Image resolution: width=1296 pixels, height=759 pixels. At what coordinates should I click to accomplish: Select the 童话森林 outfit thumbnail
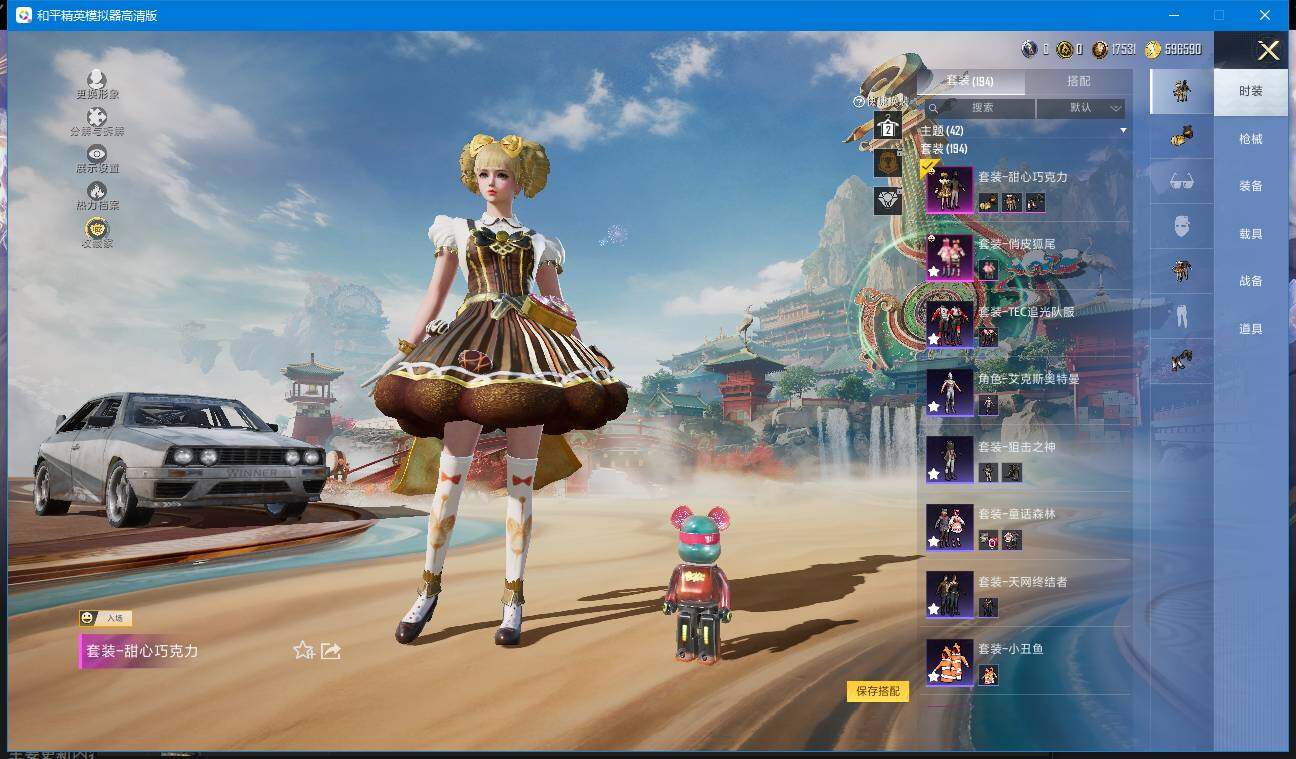(x=949, y=527)
